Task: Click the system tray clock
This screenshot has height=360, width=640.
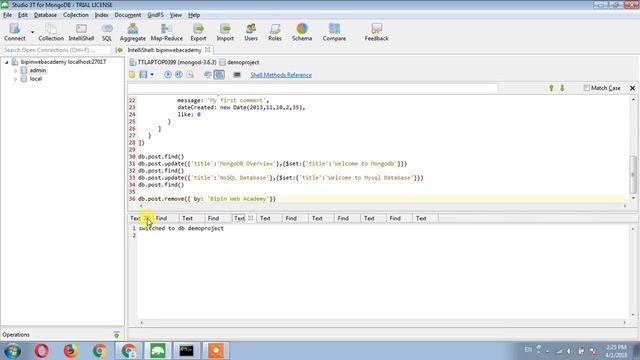Action: tap(616, 351)
